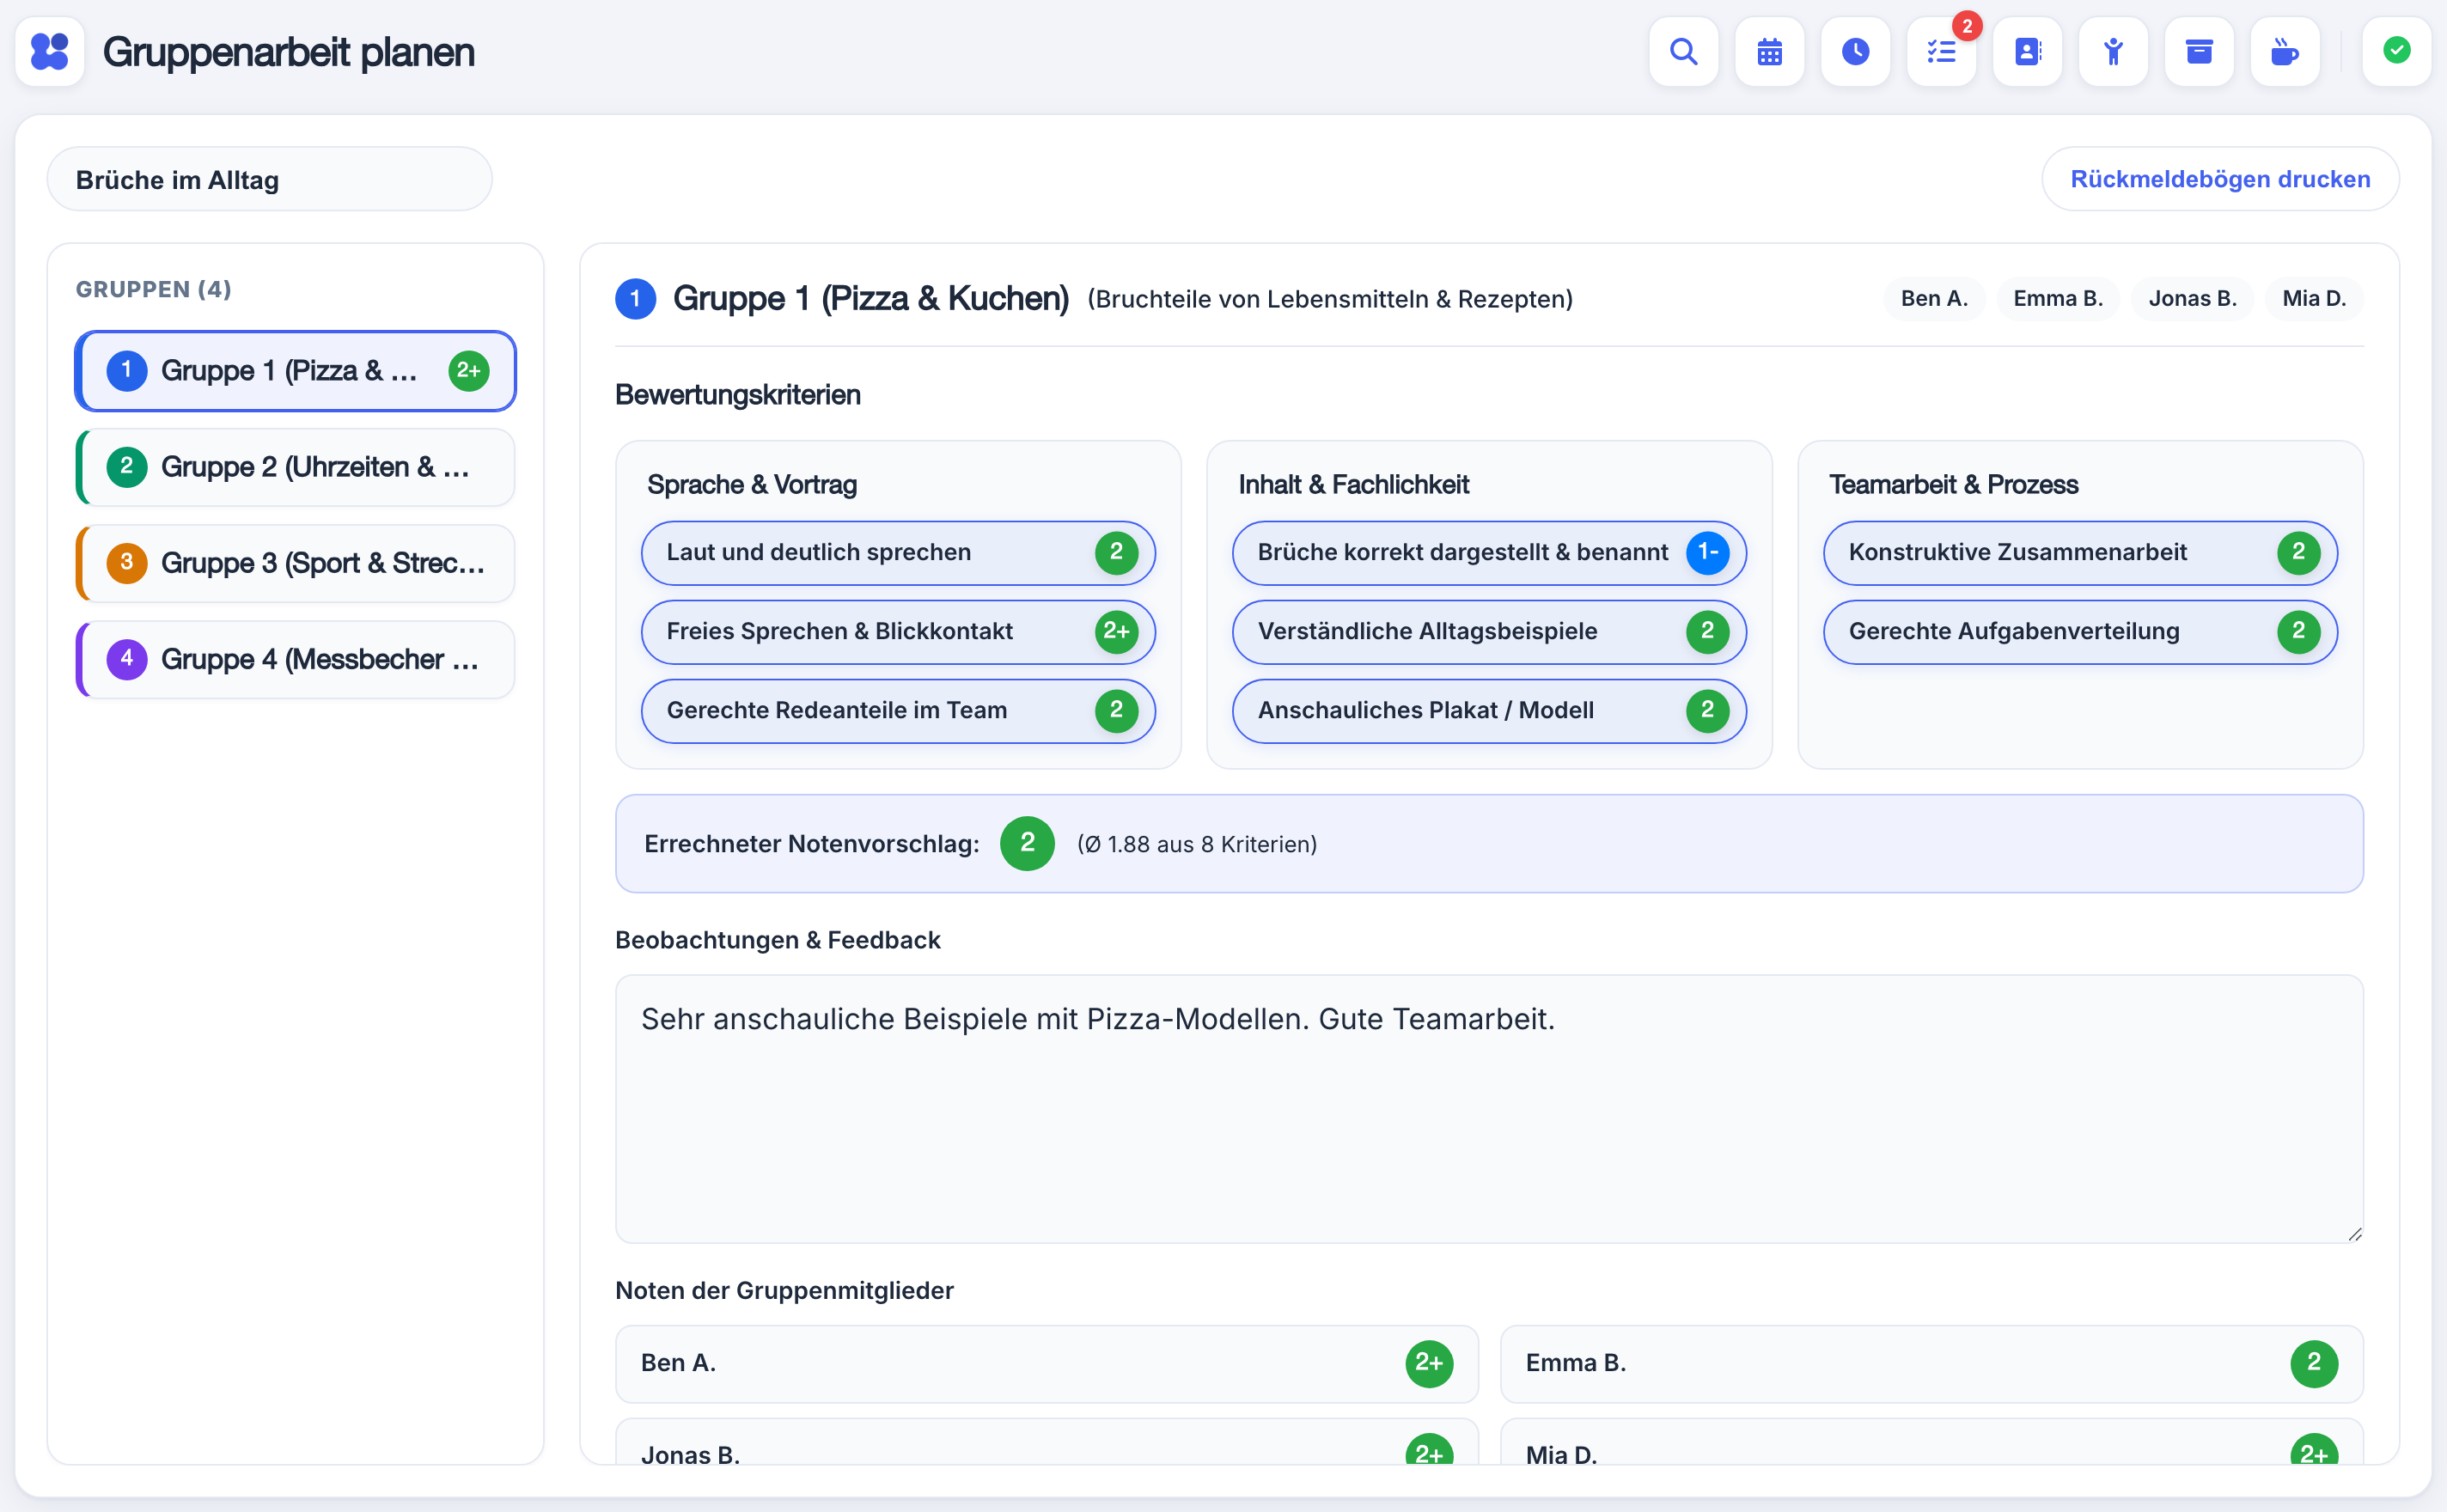The height and width of the screenshot is (1512, 2447).
Task: Select Gruppe 1 (Pizza & ...) in list
Action: click(x=296, y=371)
